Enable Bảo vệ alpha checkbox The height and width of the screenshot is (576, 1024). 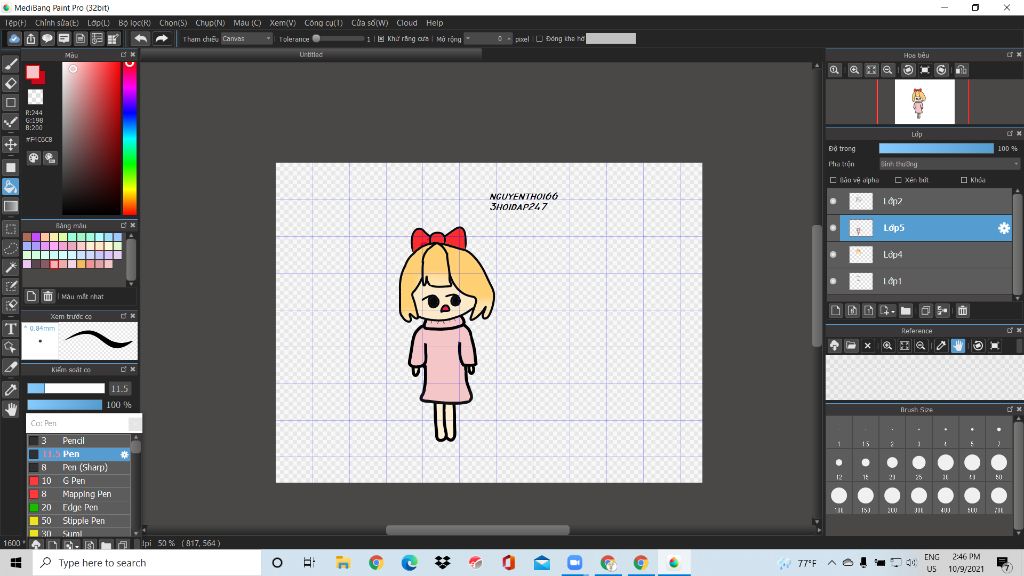point(833,180)
